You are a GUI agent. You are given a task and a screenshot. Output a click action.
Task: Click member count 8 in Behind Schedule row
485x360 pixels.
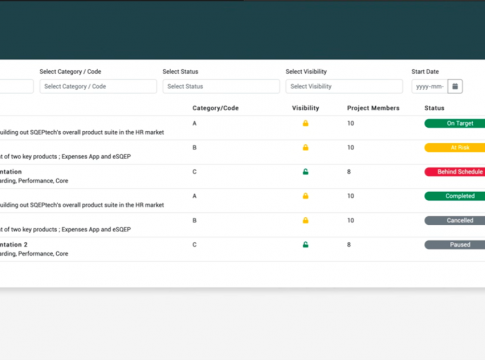pyautogui.click(x=349, y=172)
